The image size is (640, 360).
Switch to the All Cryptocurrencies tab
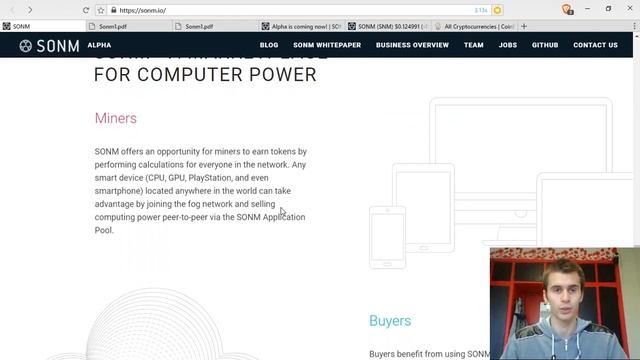point(475,26)
